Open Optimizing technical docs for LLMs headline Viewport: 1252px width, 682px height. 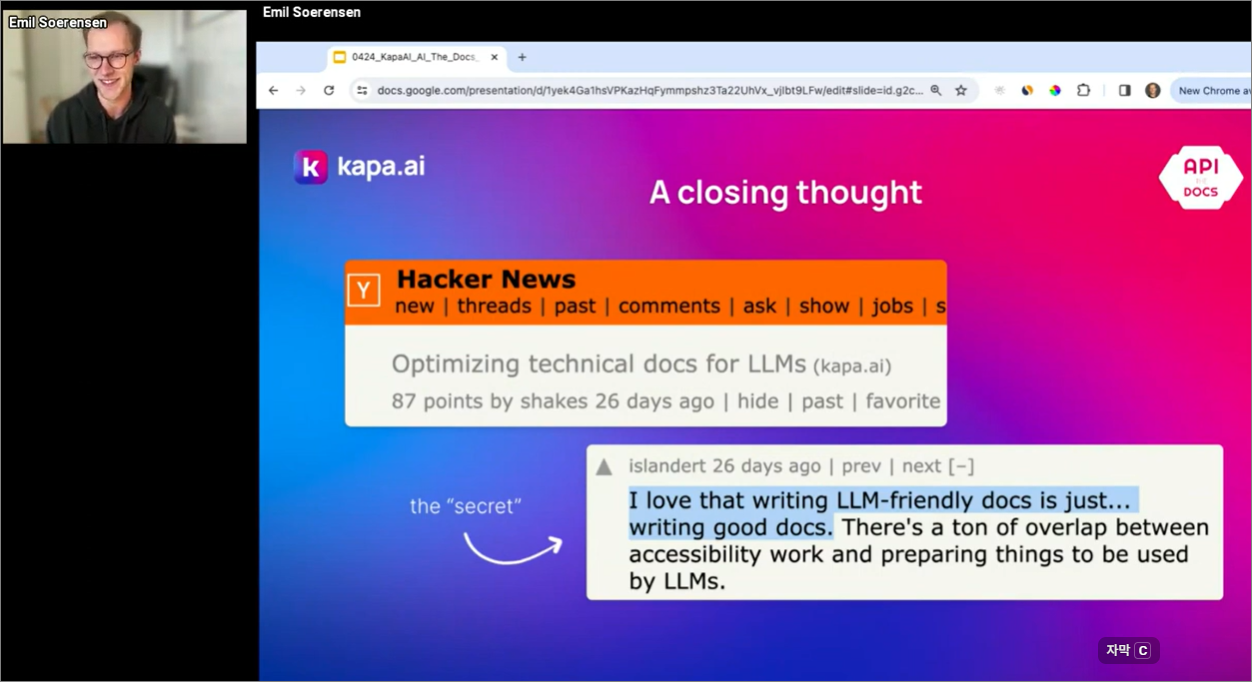599,364
